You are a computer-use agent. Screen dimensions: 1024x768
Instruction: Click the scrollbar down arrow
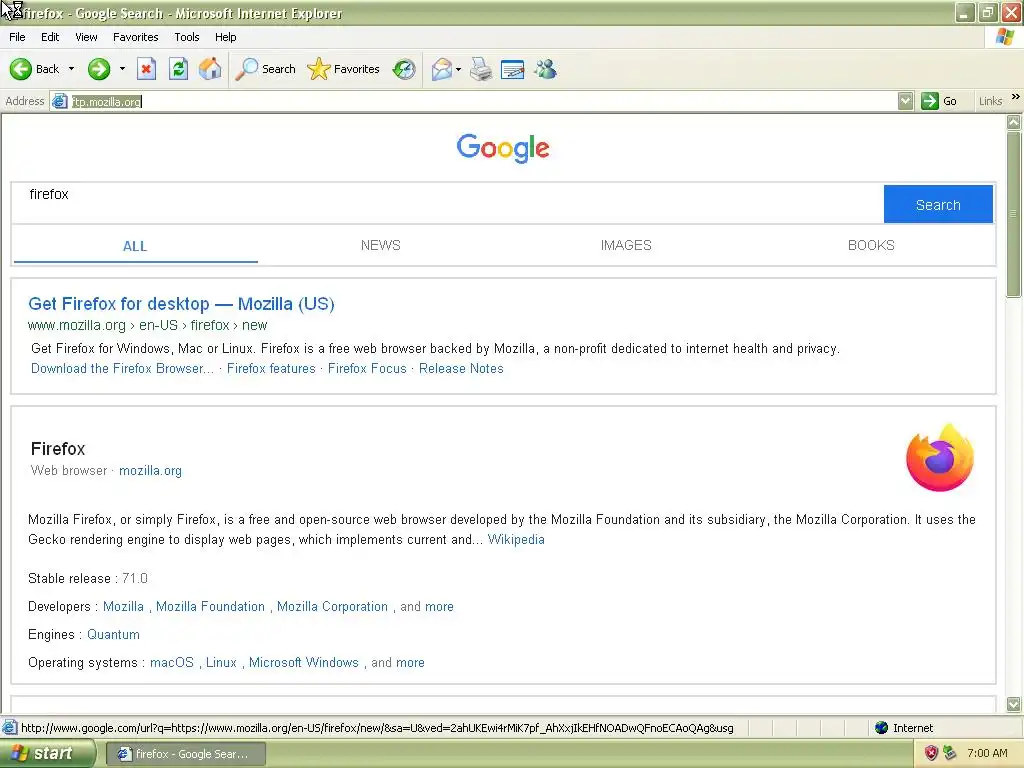[1014, 704]
